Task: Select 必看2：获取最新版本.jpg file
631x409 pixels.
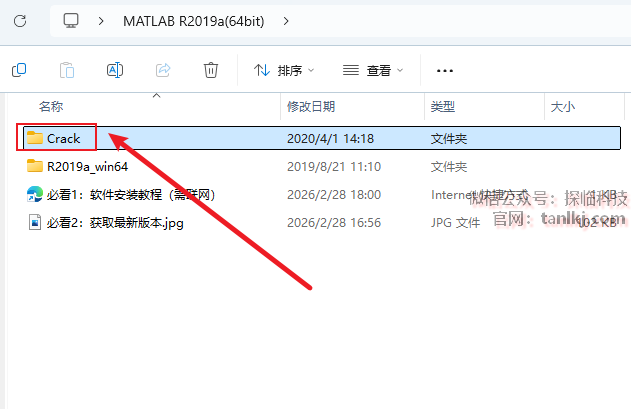Action: click(115, 223)
